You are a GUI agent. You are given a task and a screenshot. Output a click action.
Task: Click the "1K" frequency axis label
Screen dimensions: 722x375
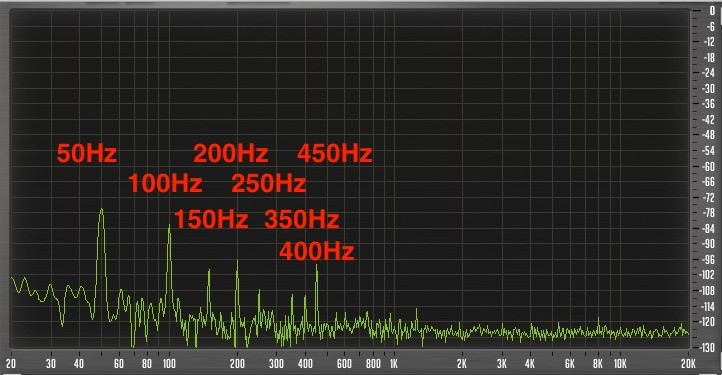394,364
